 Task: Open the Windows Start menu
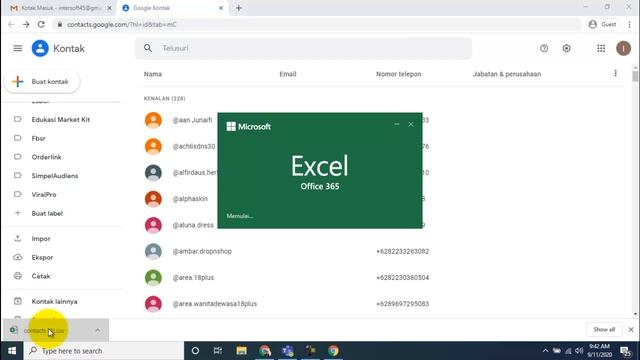(x=12, y=351)
